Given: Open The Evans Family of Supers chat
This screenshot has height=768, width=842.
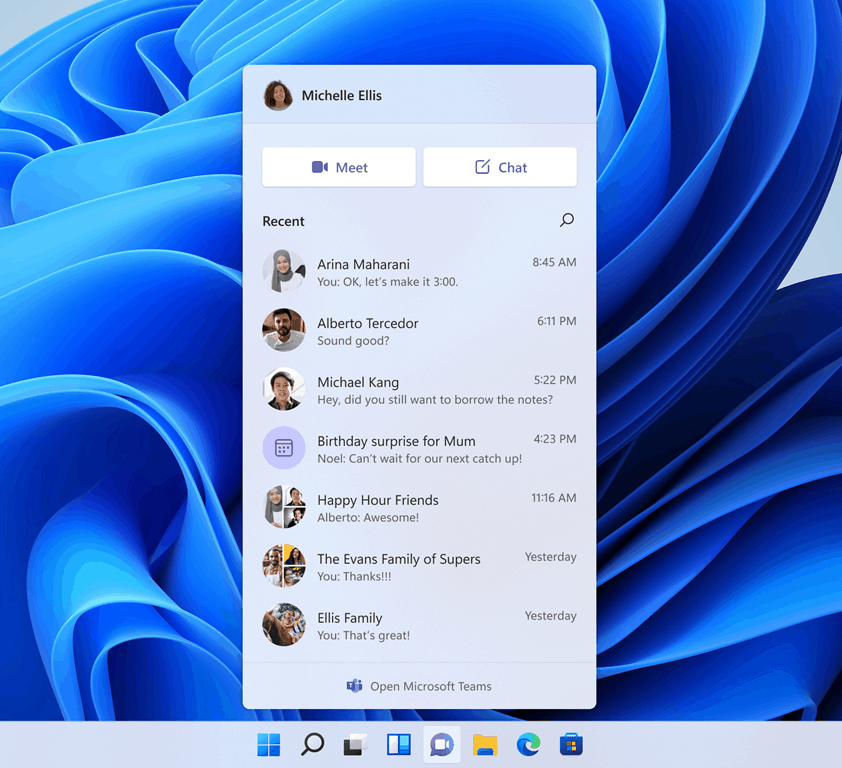Looking at the screenshot, I should pos(419,567).
